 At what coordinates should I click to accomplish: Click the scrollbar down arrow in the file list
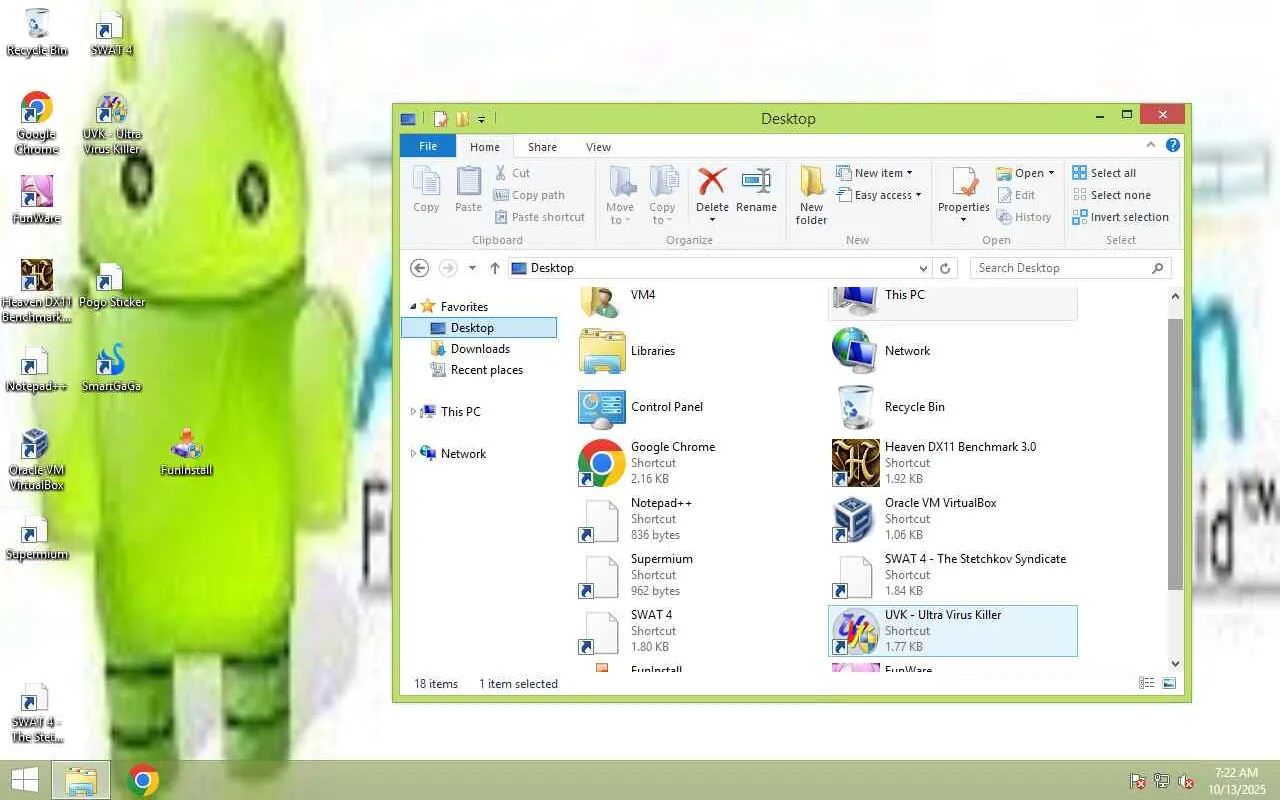1175,663
